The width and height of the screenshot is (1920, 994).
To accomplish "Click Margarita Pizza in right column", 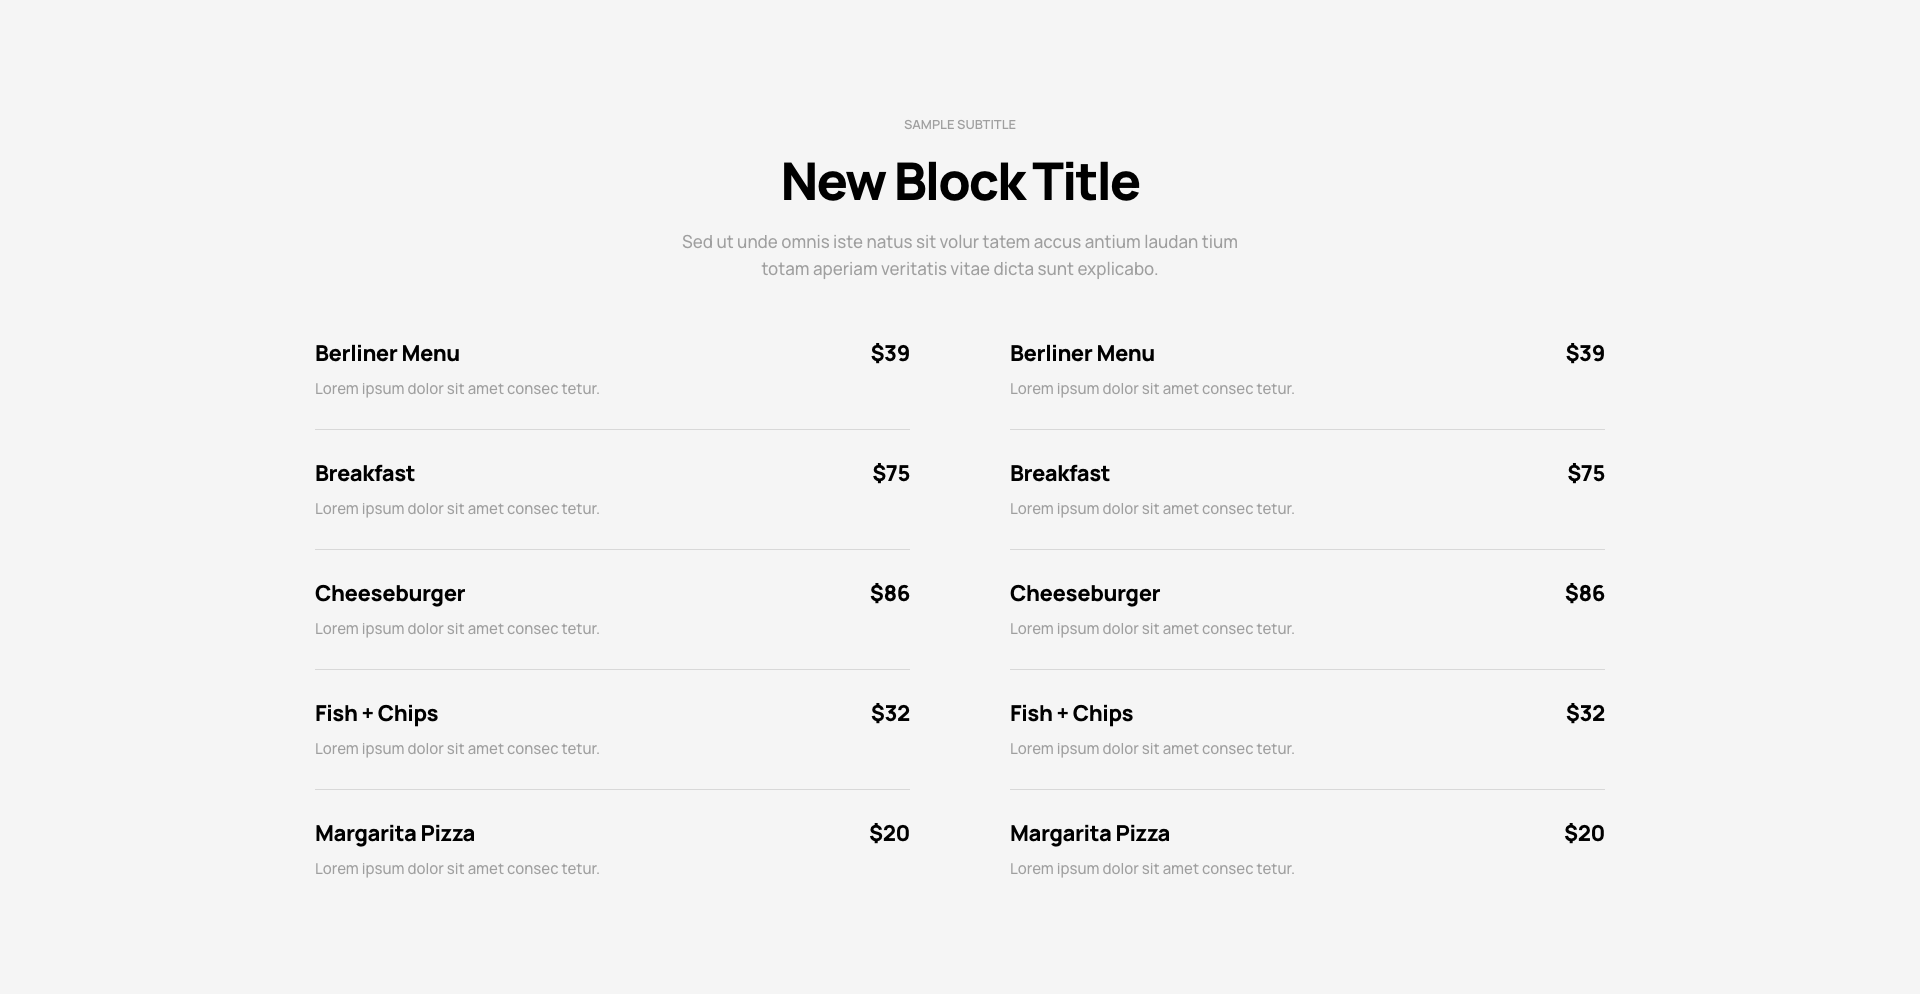I will click(1090, 833).
